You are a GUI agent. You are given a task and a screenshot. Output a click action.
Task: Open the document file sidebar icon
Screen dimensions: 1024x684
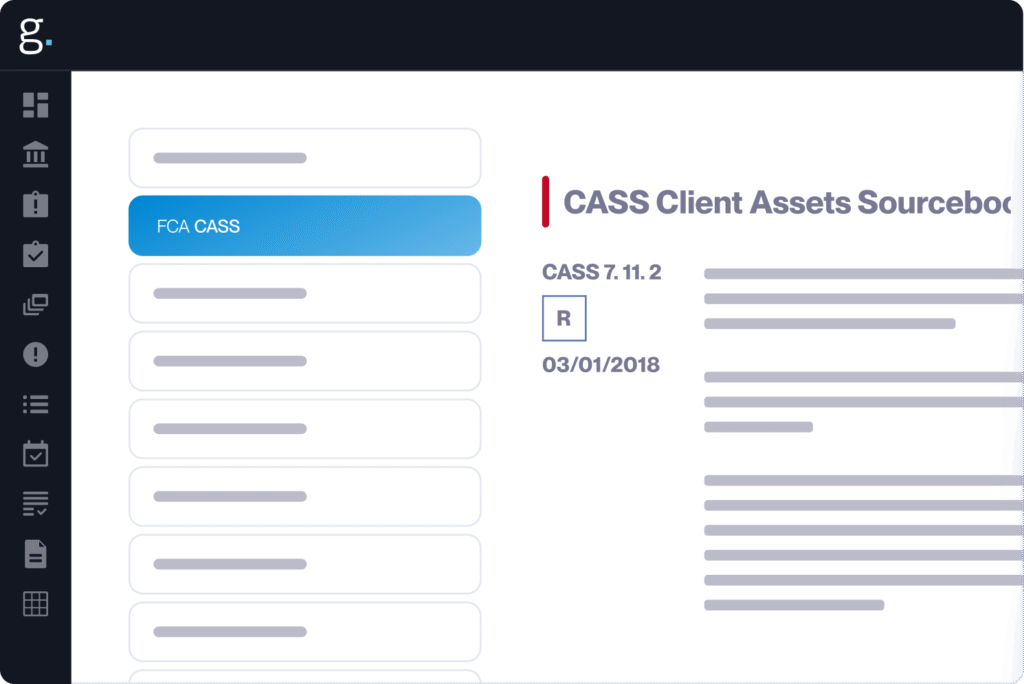coord(36,554)
